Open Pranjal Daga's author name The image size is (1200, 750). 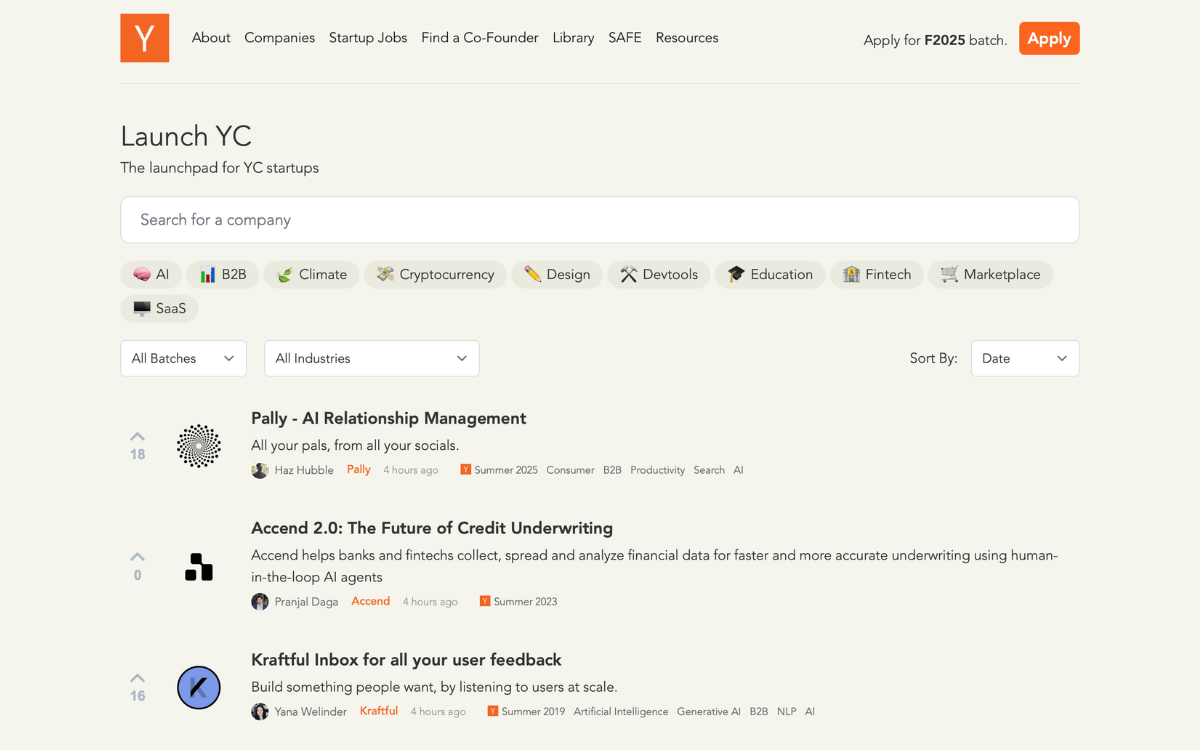pos(306,602)
